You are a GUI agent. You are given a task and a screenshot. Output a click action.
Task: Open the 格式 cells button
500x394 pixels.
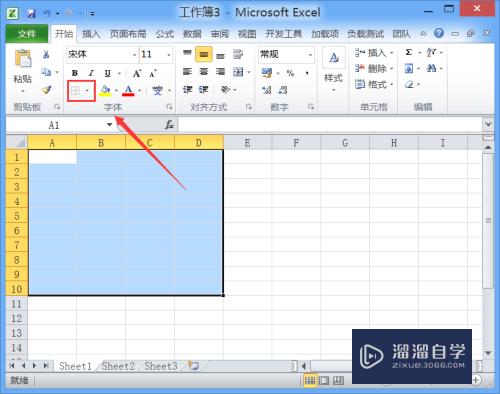click(374, 84)
